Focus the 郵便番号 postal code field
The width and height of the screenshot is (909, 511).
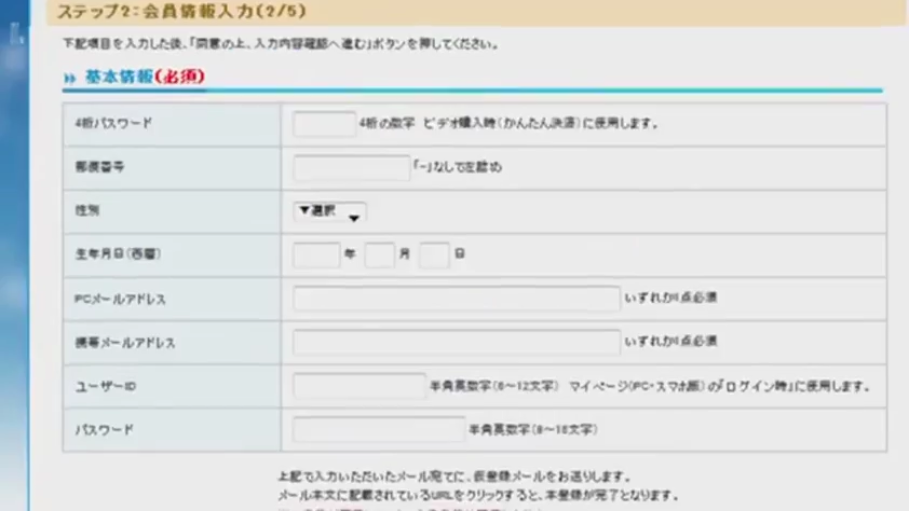point(351,168)
